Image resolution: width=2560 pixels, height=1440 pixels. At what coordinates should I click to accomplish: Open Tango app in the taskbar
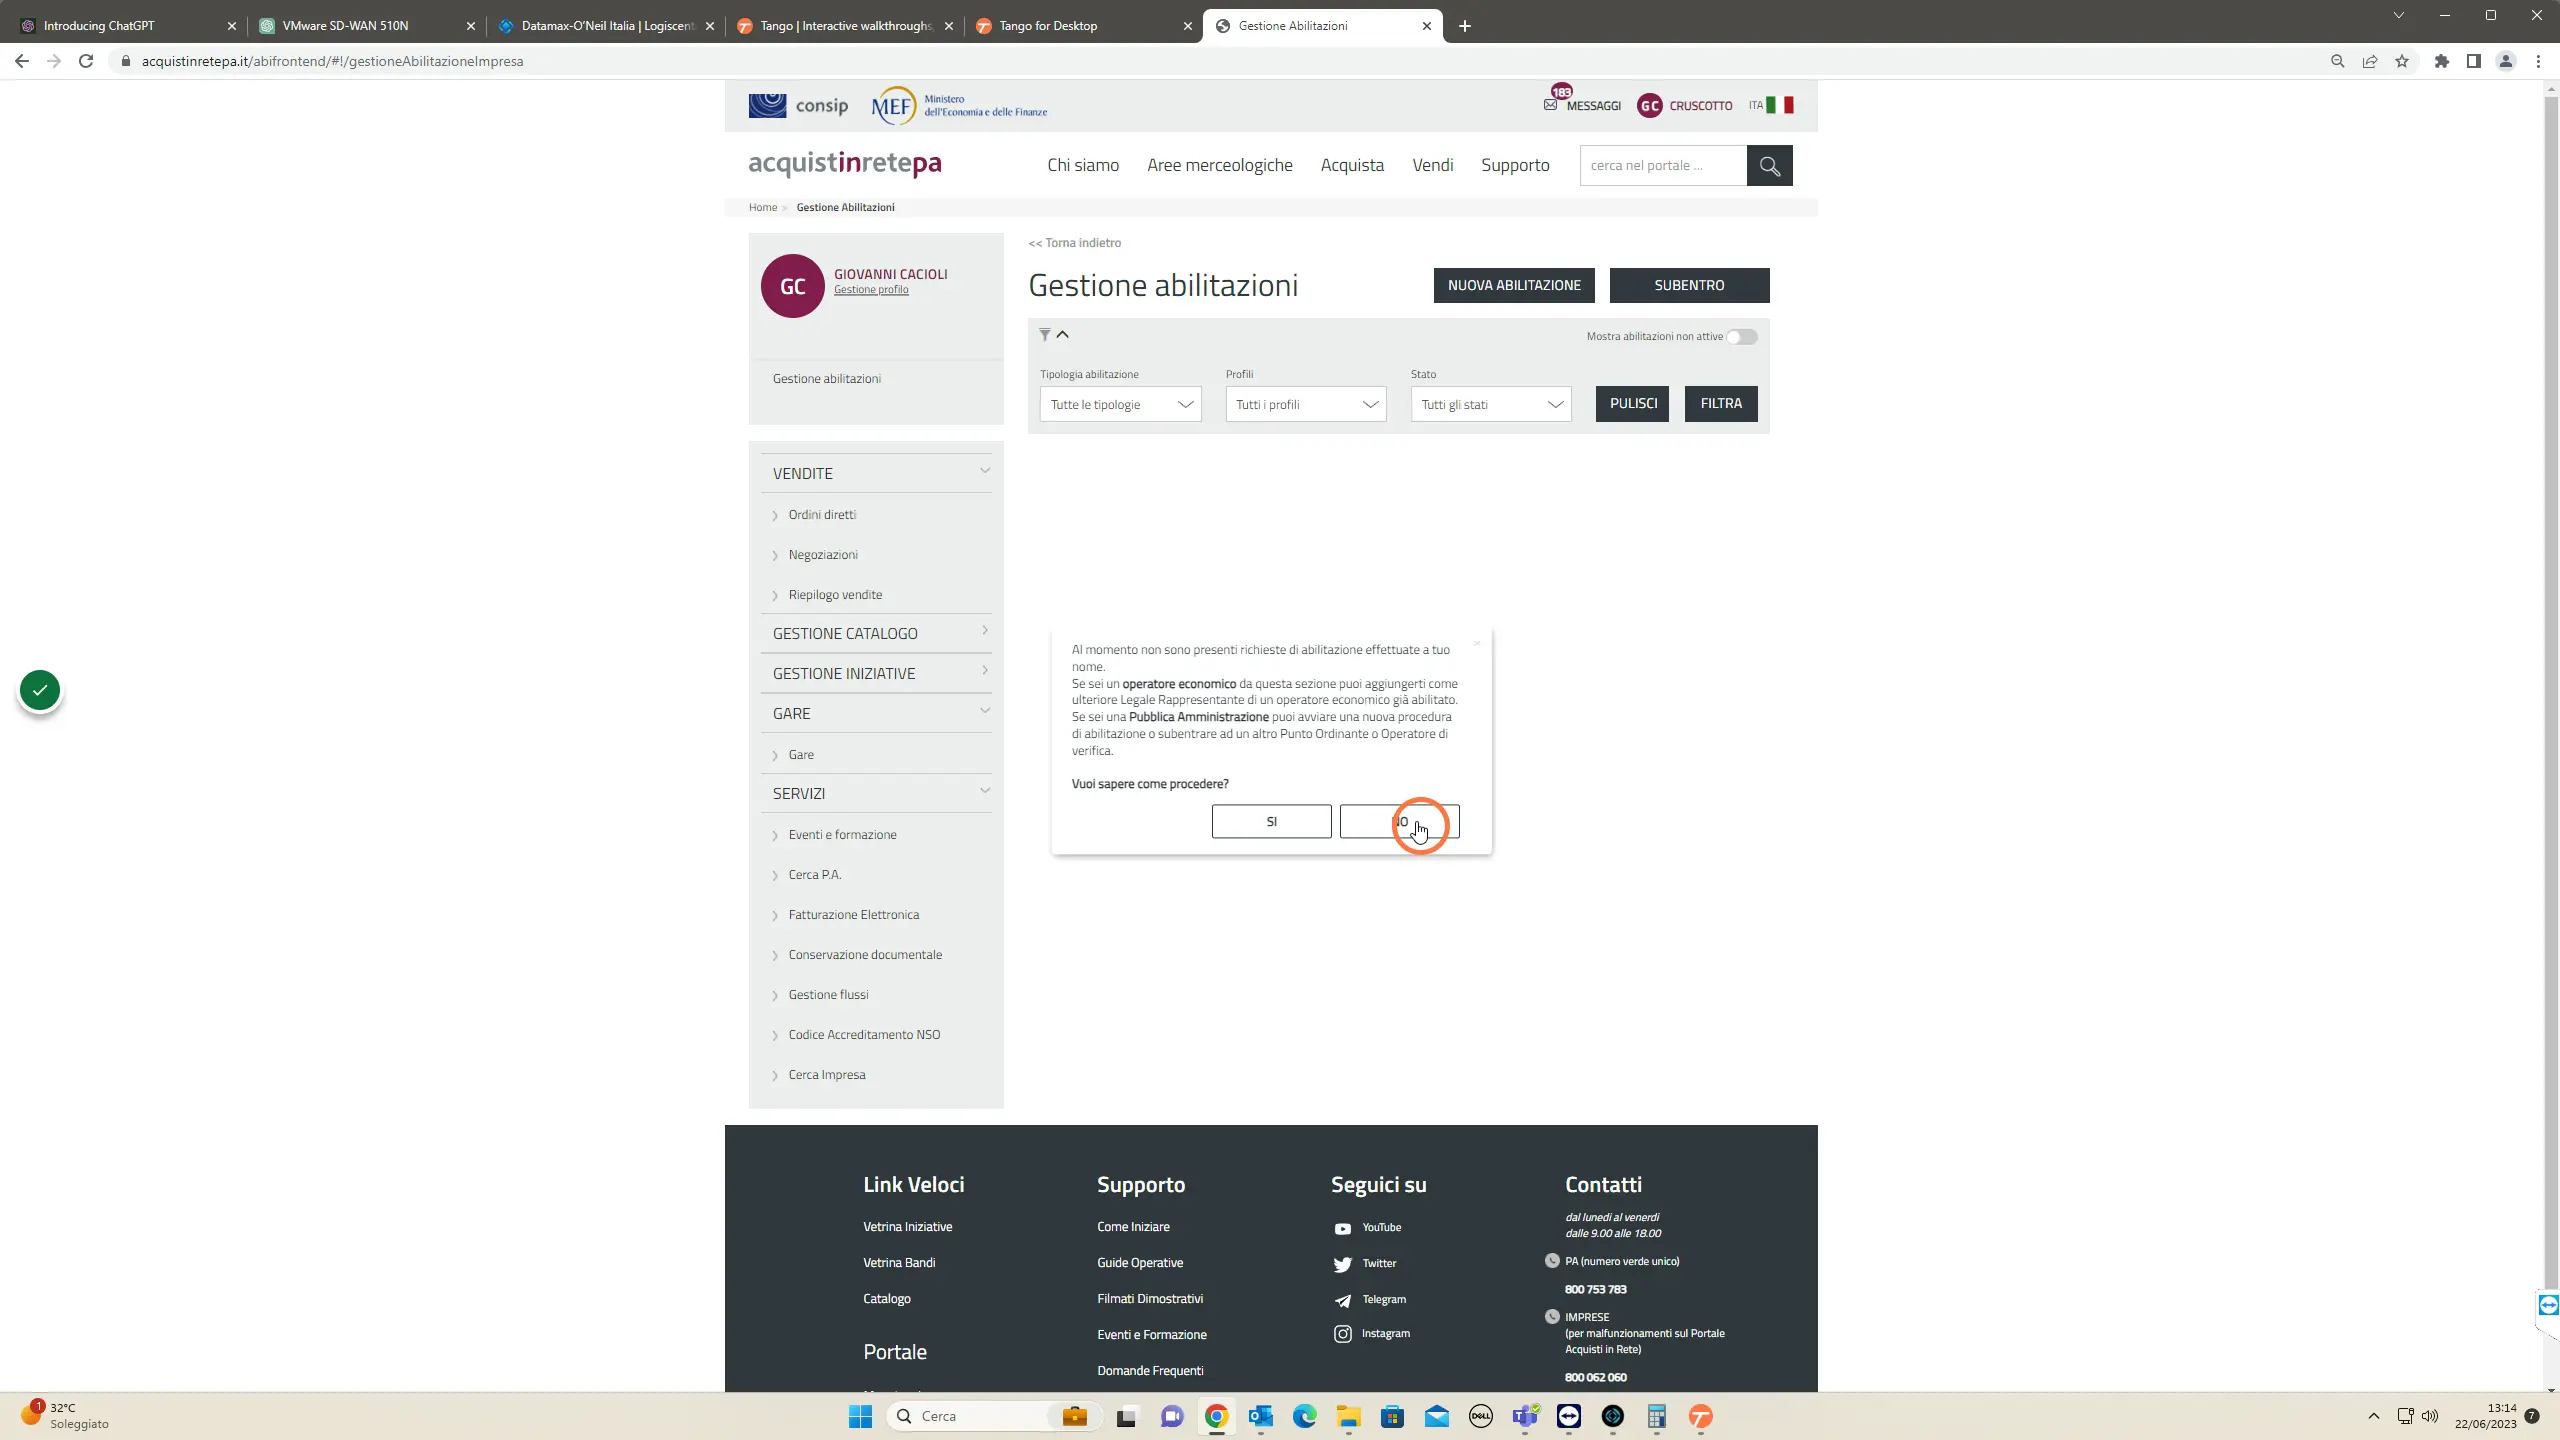pos(1700,1416)
